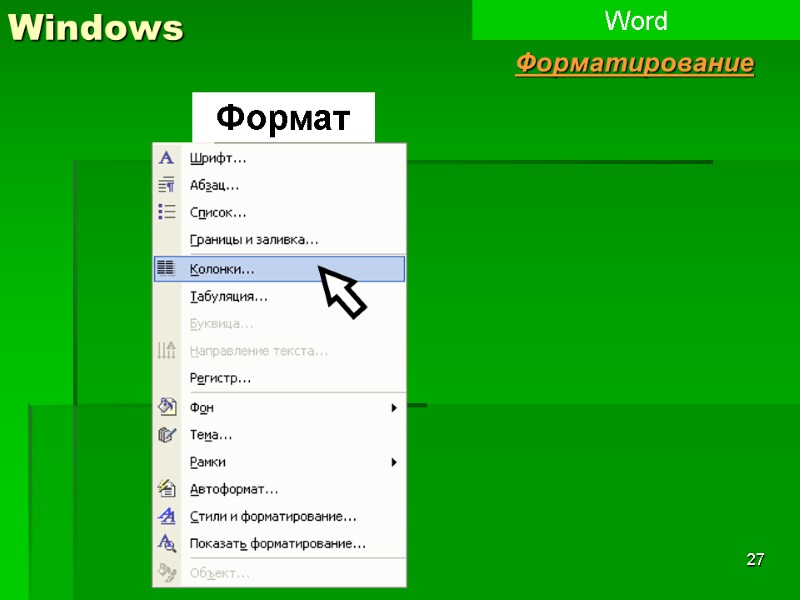Select the Список… menu item
The width and height of the screenshot is (800, 600).
coord(280,212)
